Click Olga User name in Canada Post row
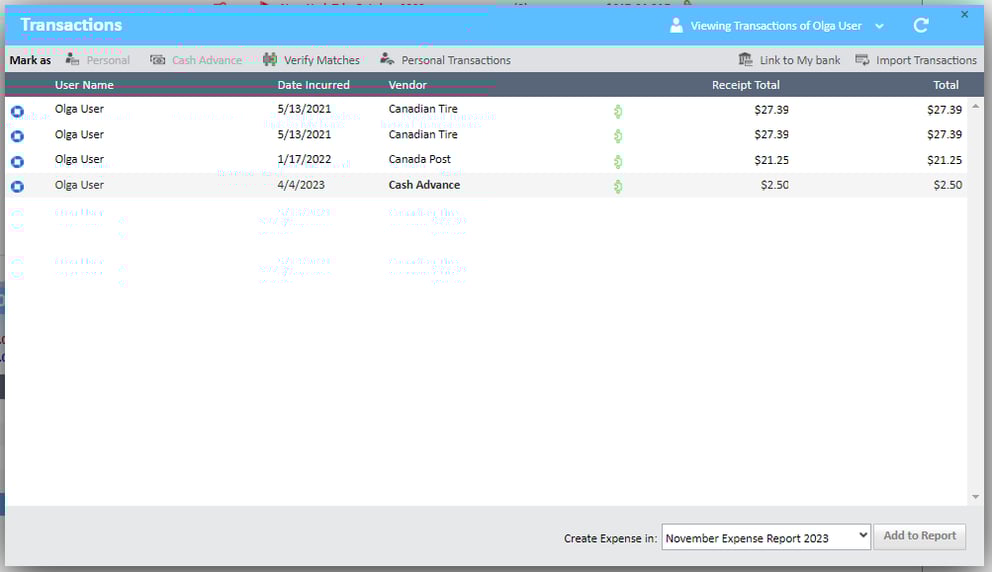Image resolution: width=992 pixels, height=572 pixels. tap(79, 159)
